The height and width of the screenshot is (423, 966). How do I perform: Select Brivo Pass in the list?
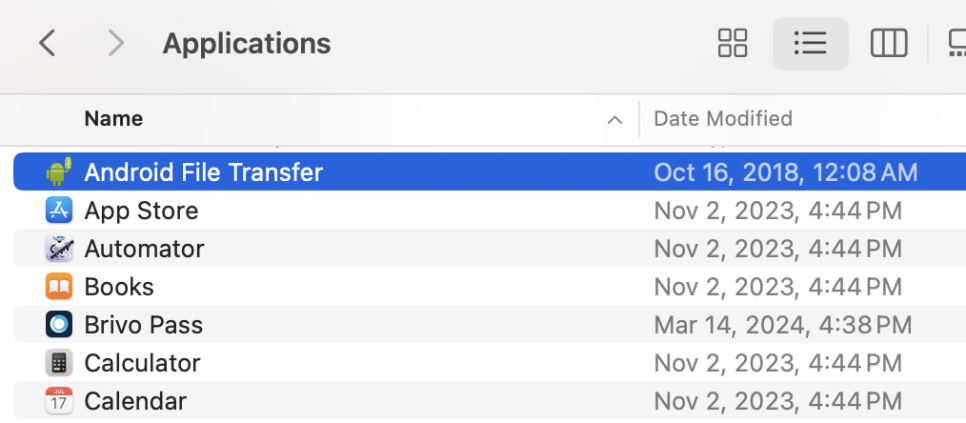tap(490, 324)
